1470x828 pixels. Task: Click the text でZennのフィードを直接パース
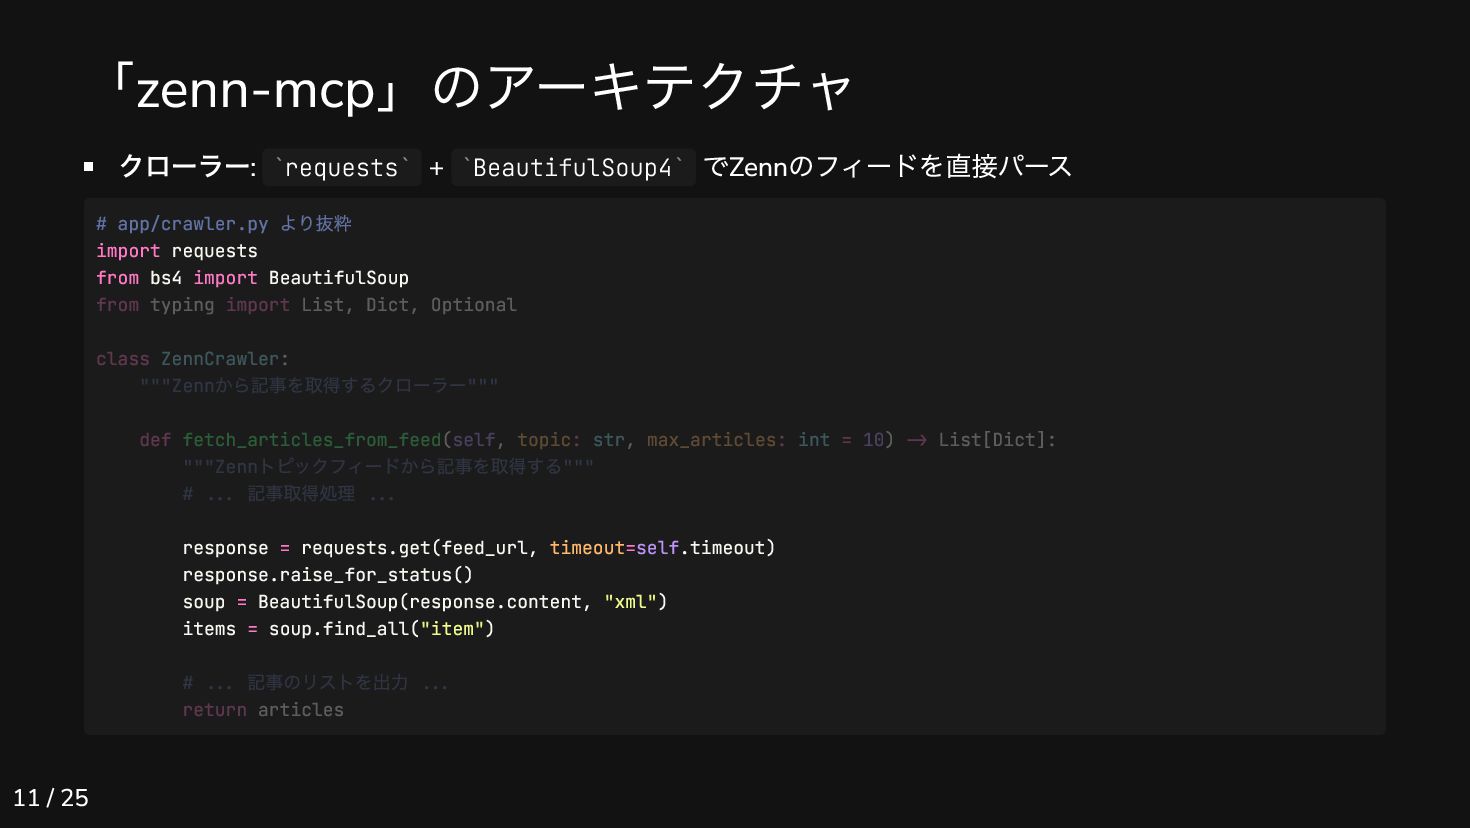click(x=888, y=166)
